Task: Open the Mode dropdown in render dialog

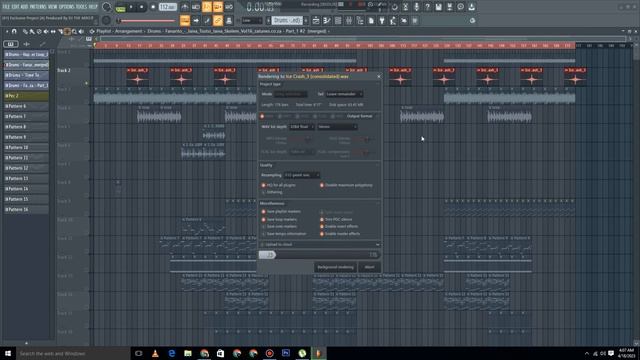Action: click(291, 94)
